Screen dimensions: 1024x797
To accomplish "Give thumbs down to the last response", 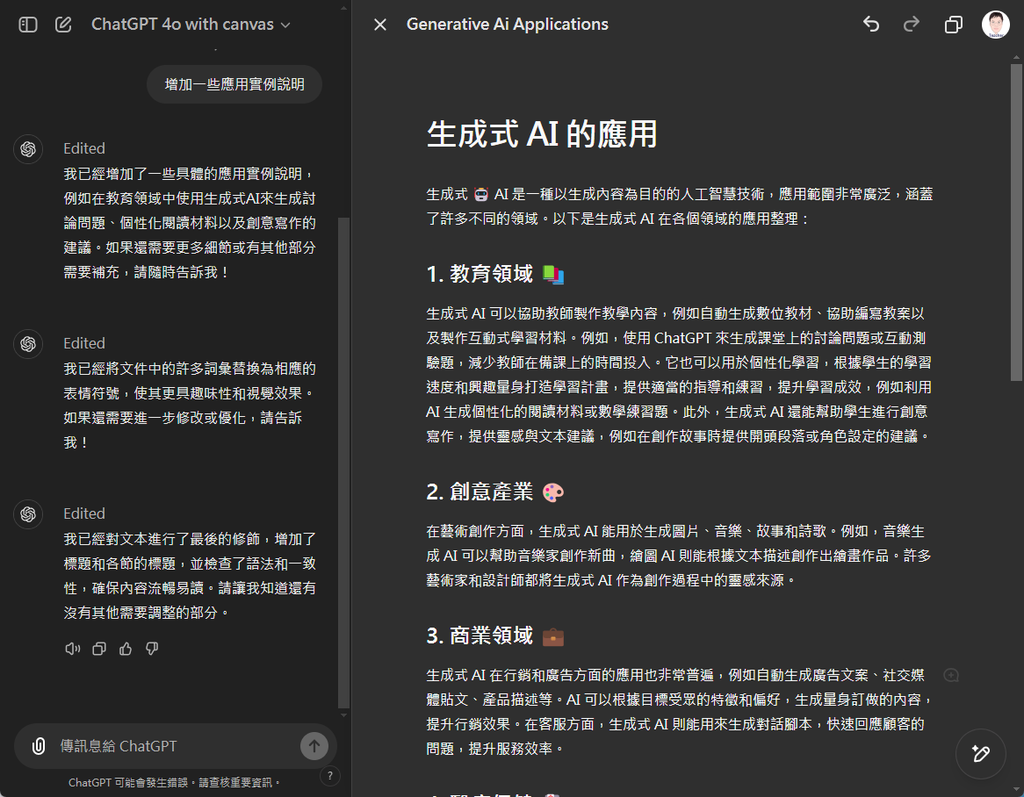I will pos(152,649).
